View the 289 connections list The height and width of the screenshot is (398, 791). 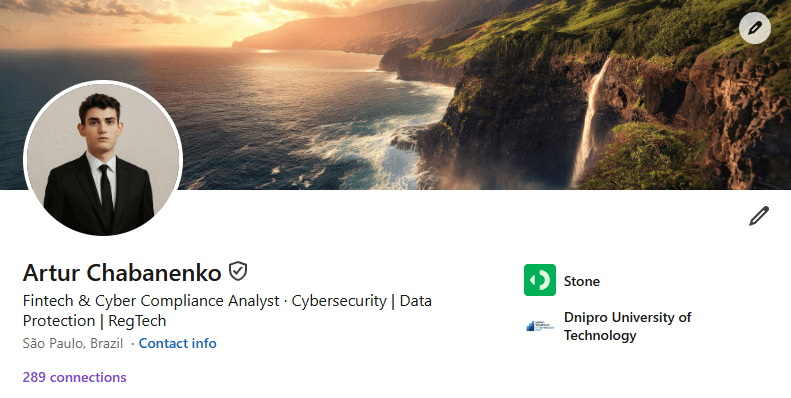coord(75,377)
